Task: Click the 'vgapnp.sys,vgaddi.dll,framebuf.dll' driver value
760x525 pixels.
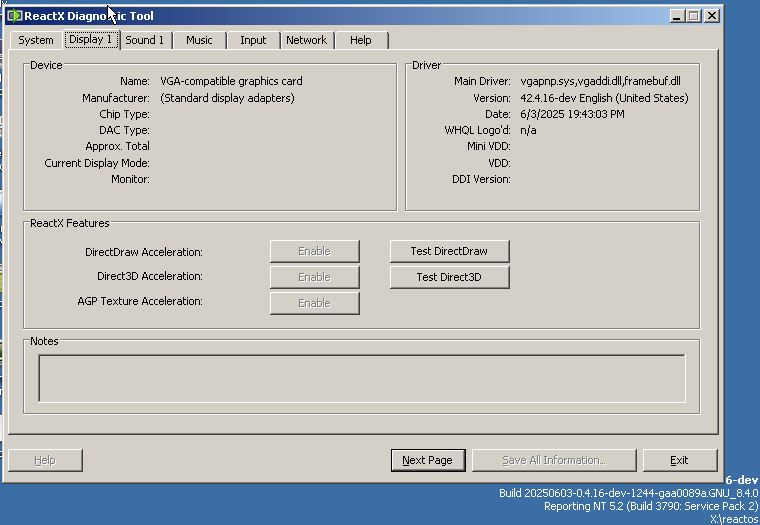Action: pos(601,81)
